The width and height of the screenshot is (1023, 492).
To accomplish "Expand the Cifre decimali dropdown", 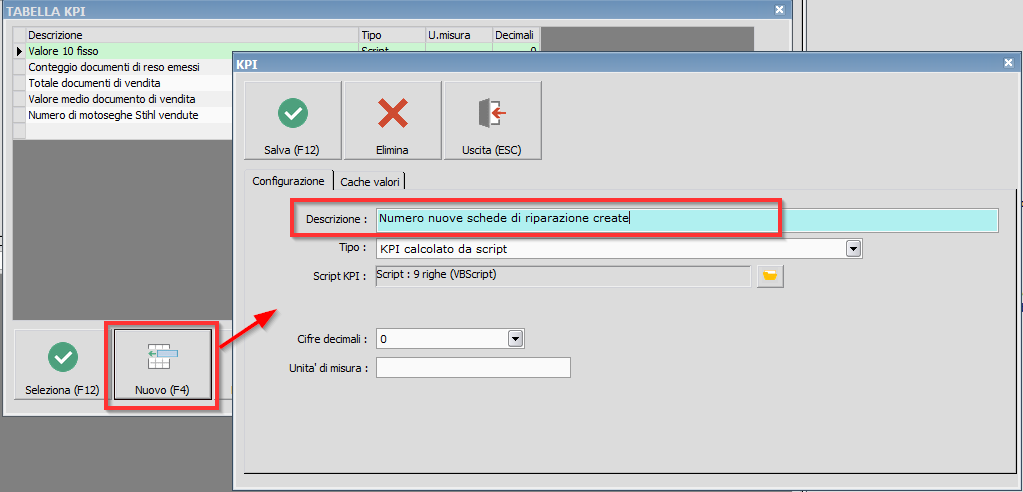I will (x=515, y=339).
